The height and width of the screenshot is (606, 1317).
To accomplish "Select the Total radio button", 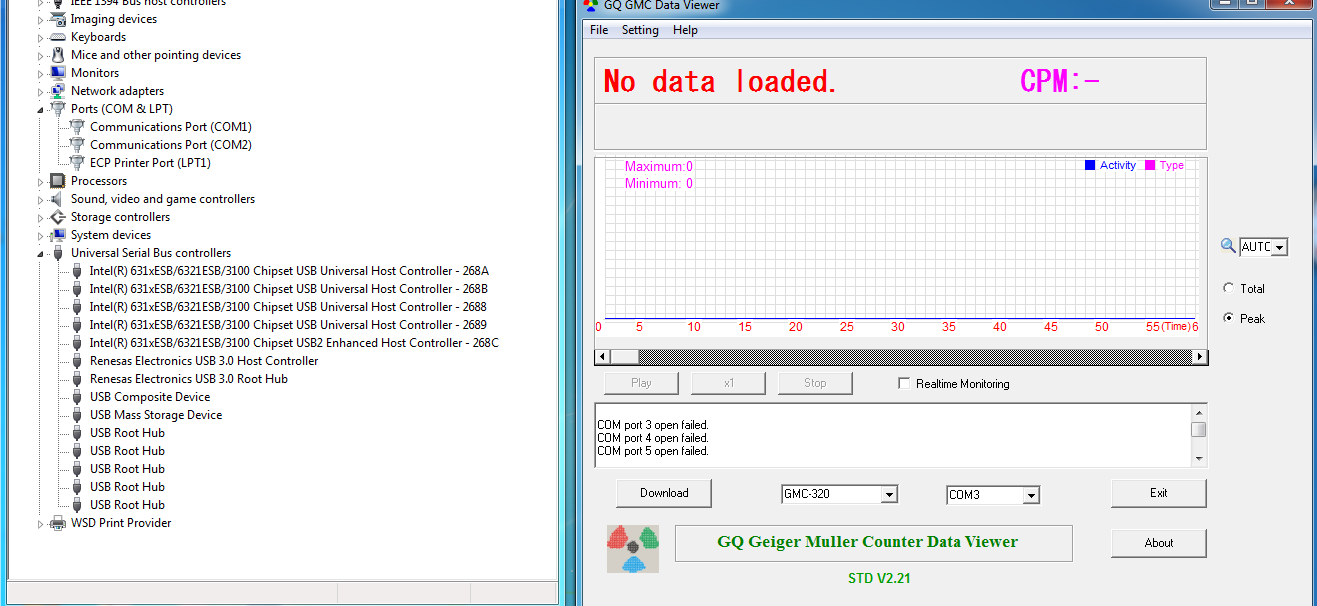I will [1229, 288].
